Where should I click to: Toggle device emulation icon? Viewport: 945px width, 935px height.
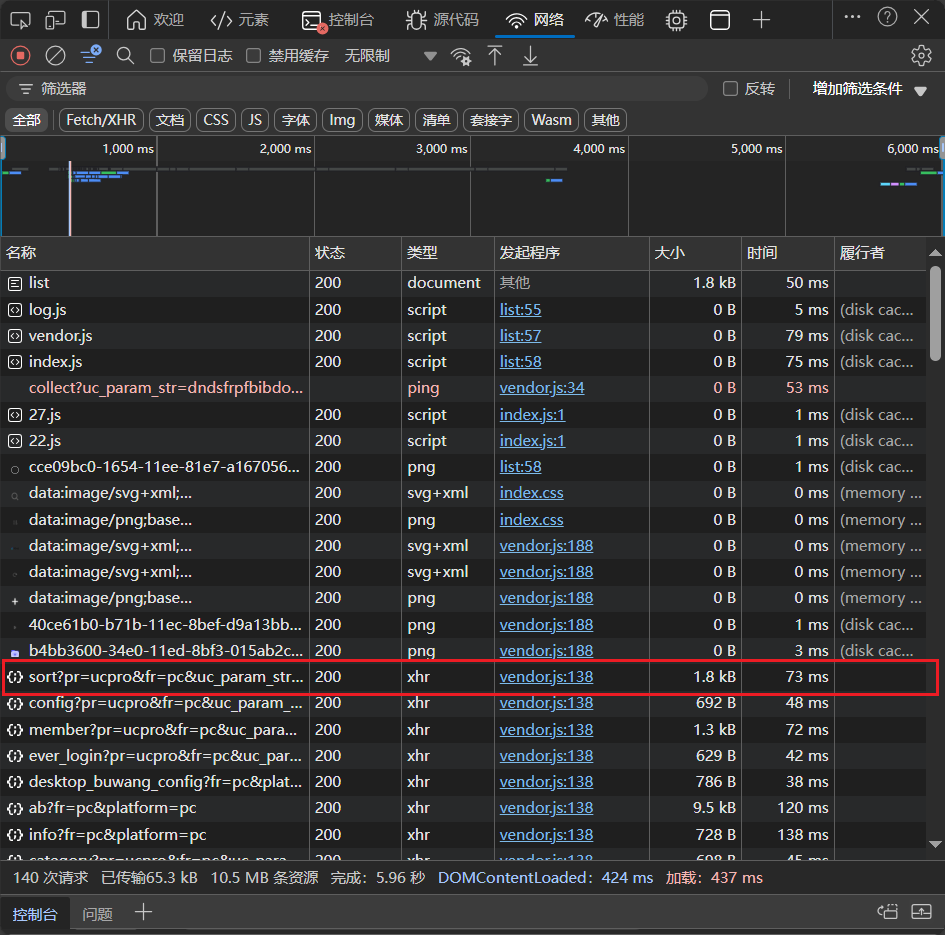pos(56,20)
